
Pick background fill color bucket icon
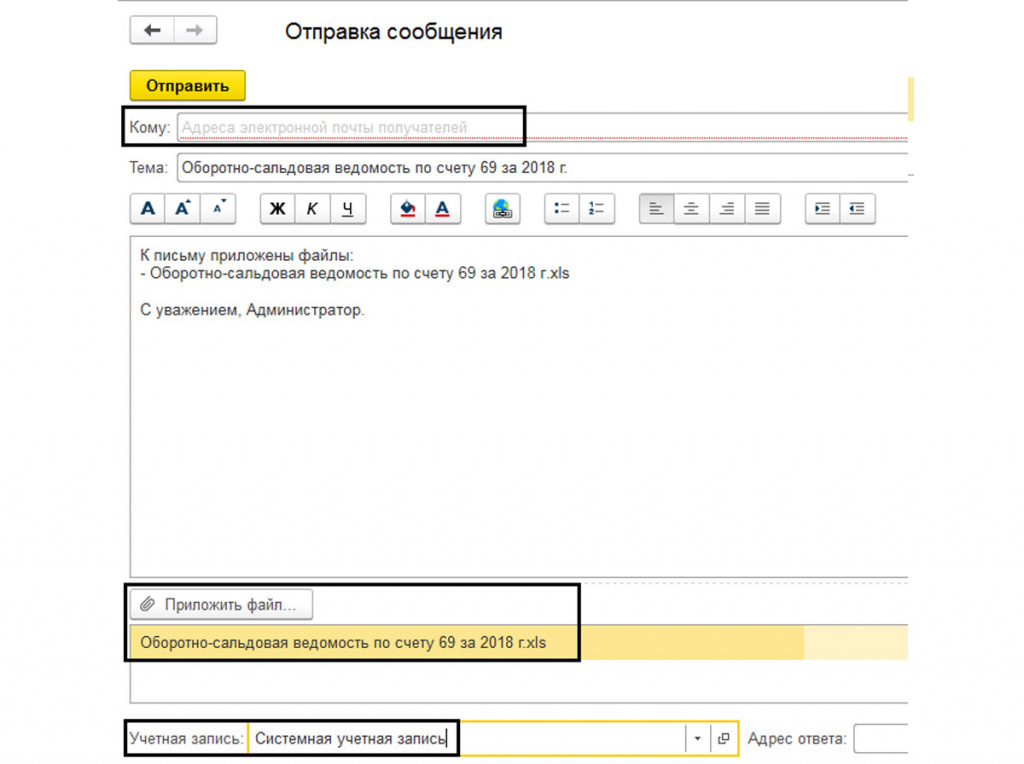[408, 209]
